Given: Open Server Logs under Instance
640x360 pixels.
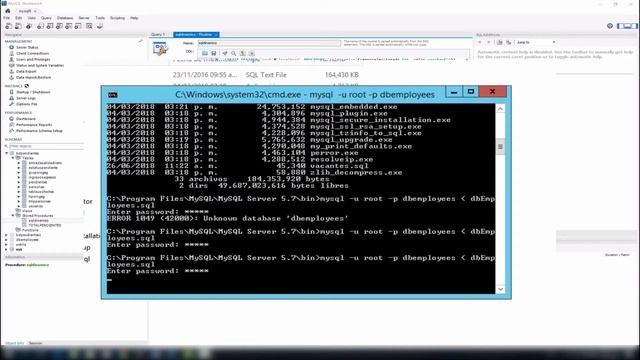Looking at the screenshot, I should pyautogui.click(x=26, y=98).
